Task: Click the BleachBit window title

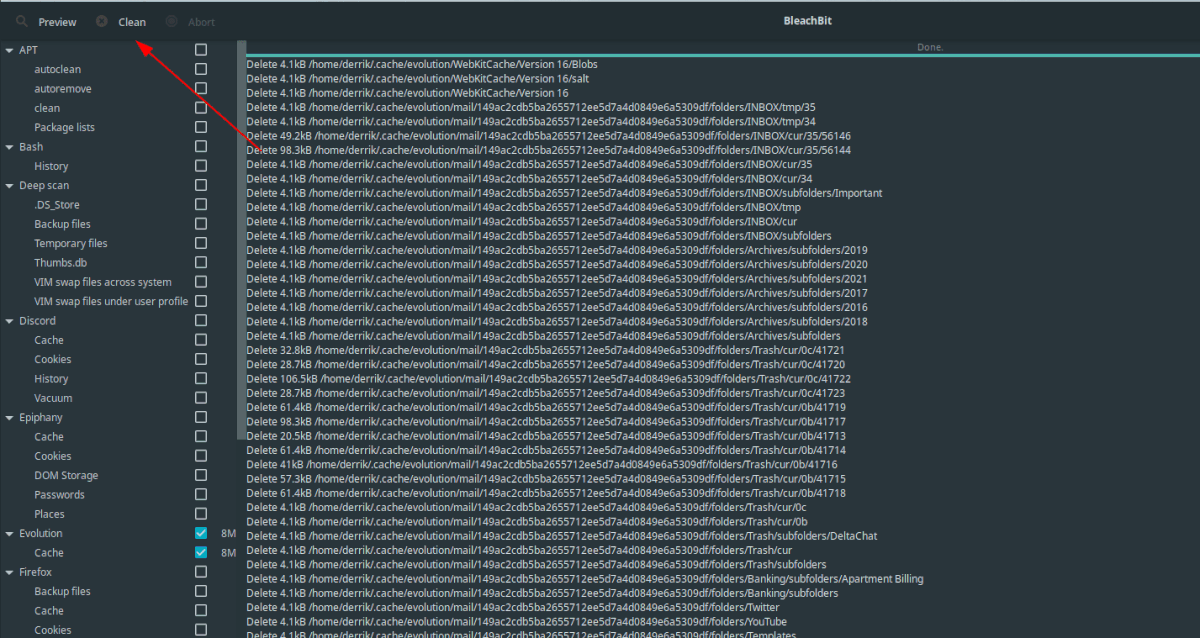Action: [807, 20]
